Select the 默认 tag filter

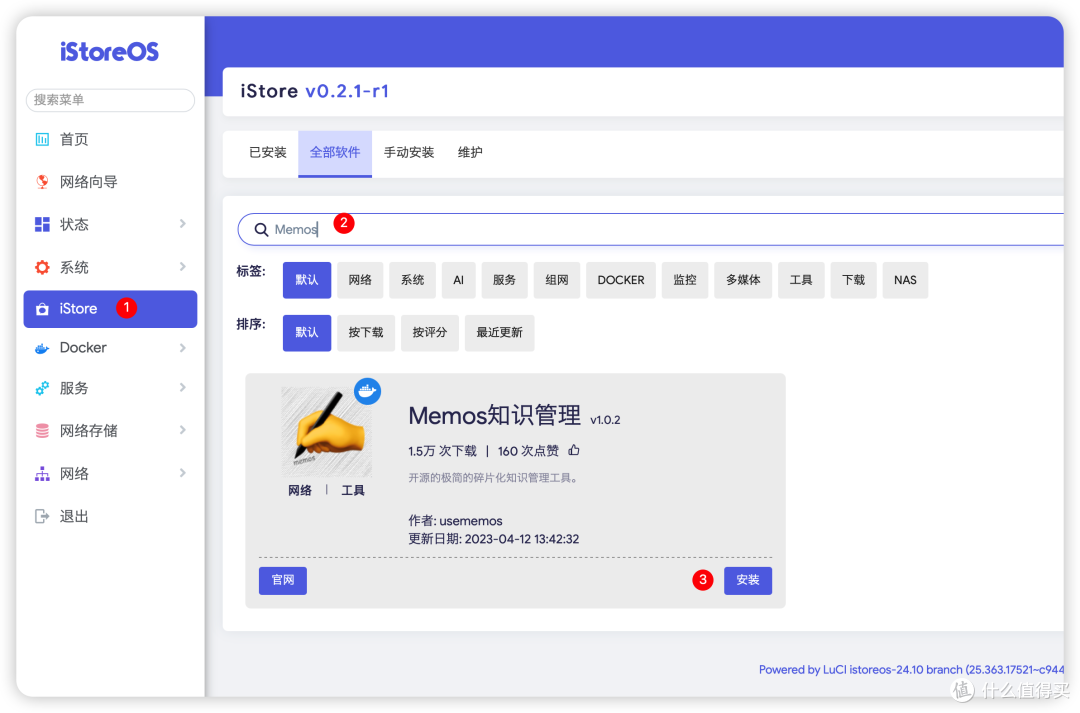307,280
